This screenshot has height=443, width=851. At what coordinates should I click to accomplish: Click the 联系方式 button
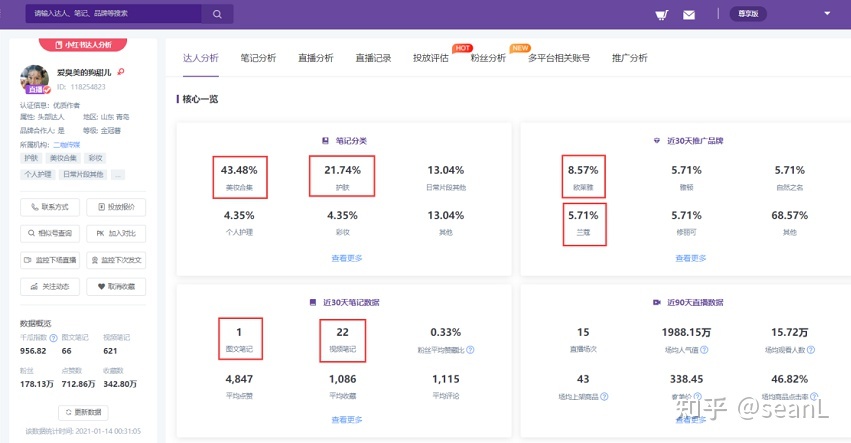(50, 207)
